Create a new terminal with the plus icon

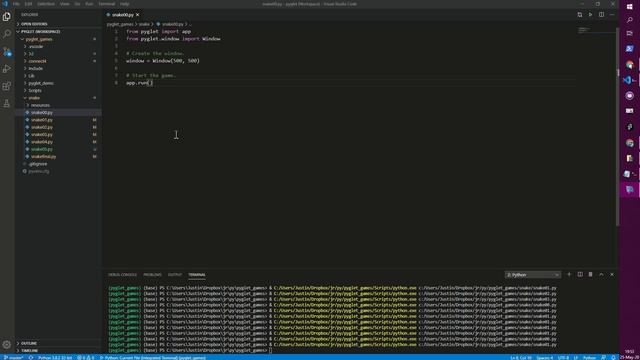pyautogui.click(x=569, y=275)
